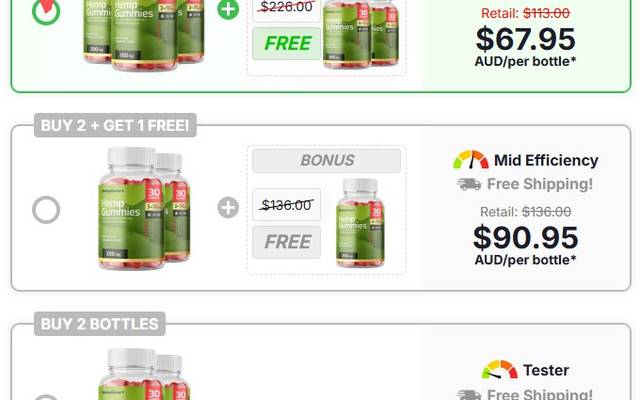Click the $90.95 price text
Viewport: 640px width, 400px height.
tap(526, 238)
